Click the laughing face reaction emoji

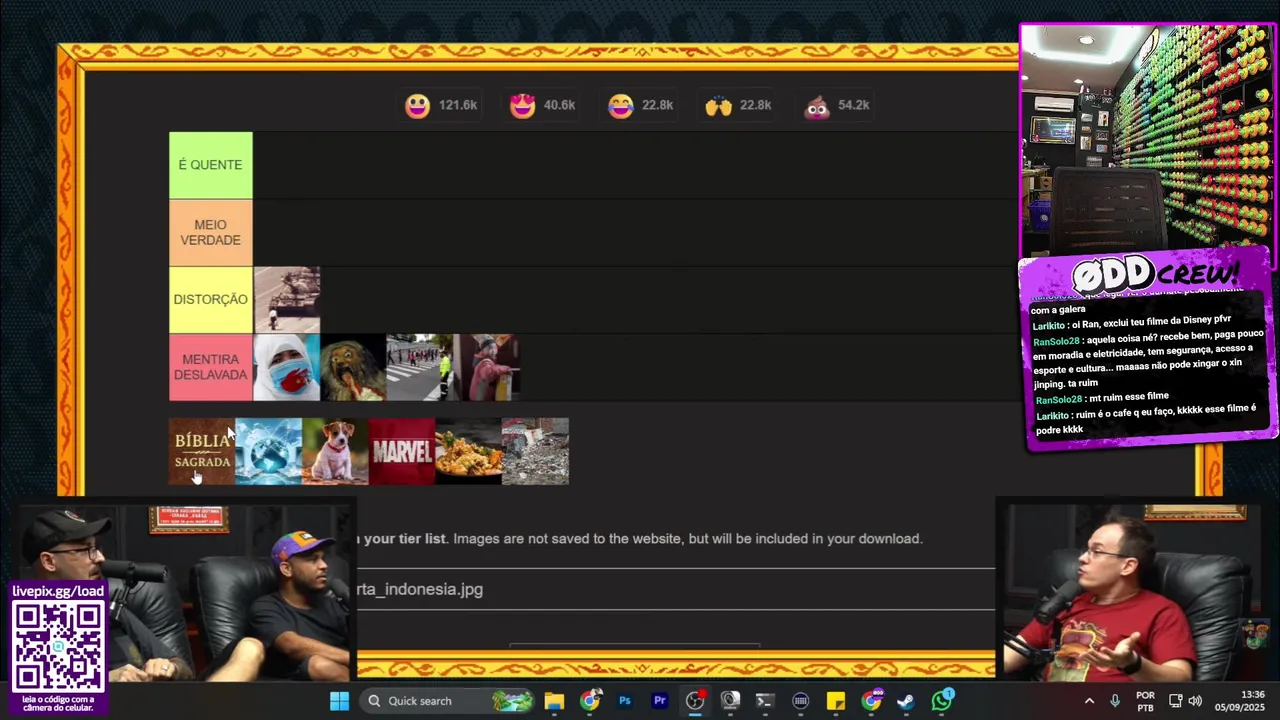point(621,105)
